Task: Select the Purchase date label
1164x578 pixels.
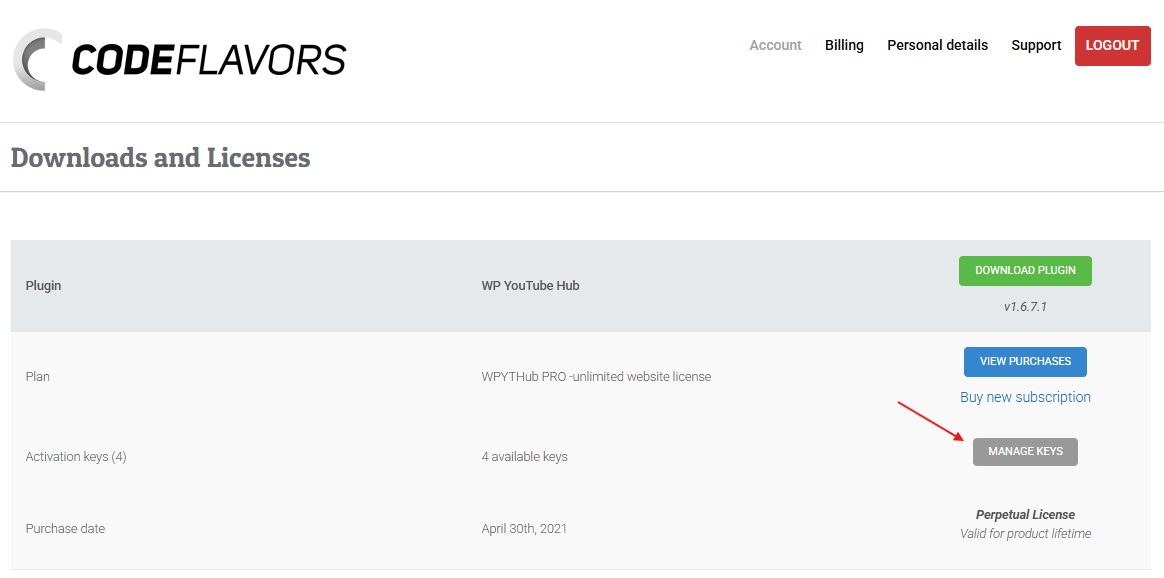Action: [x=65, y=529]
